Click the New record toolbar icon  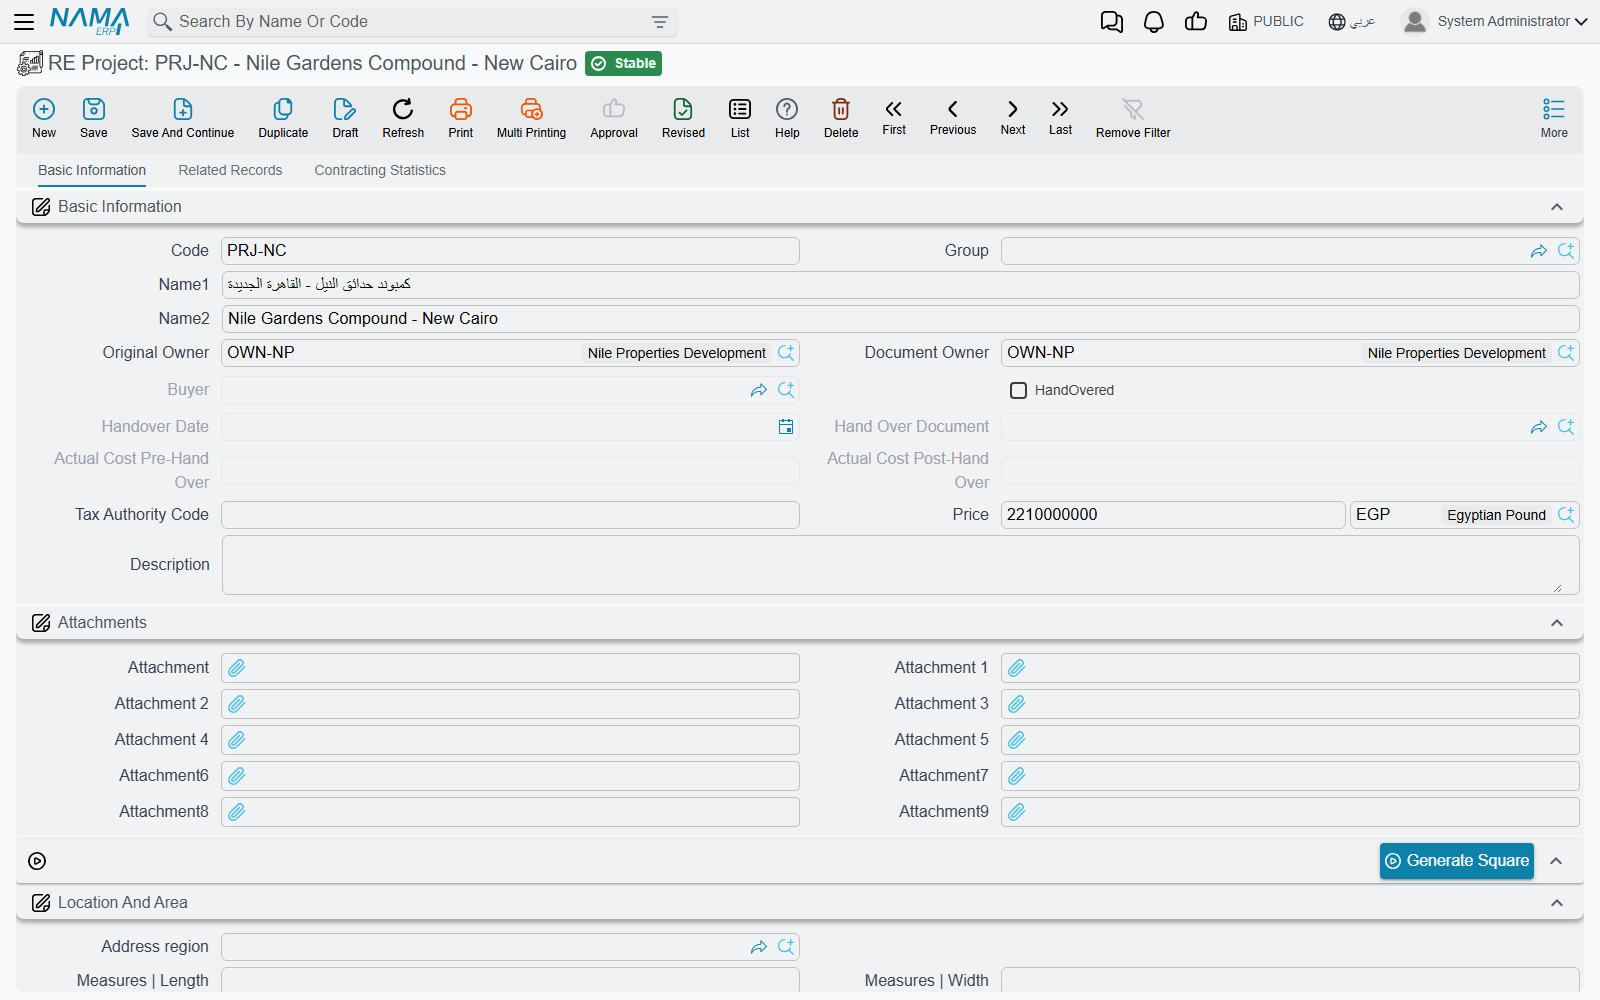tap(44, 118)
